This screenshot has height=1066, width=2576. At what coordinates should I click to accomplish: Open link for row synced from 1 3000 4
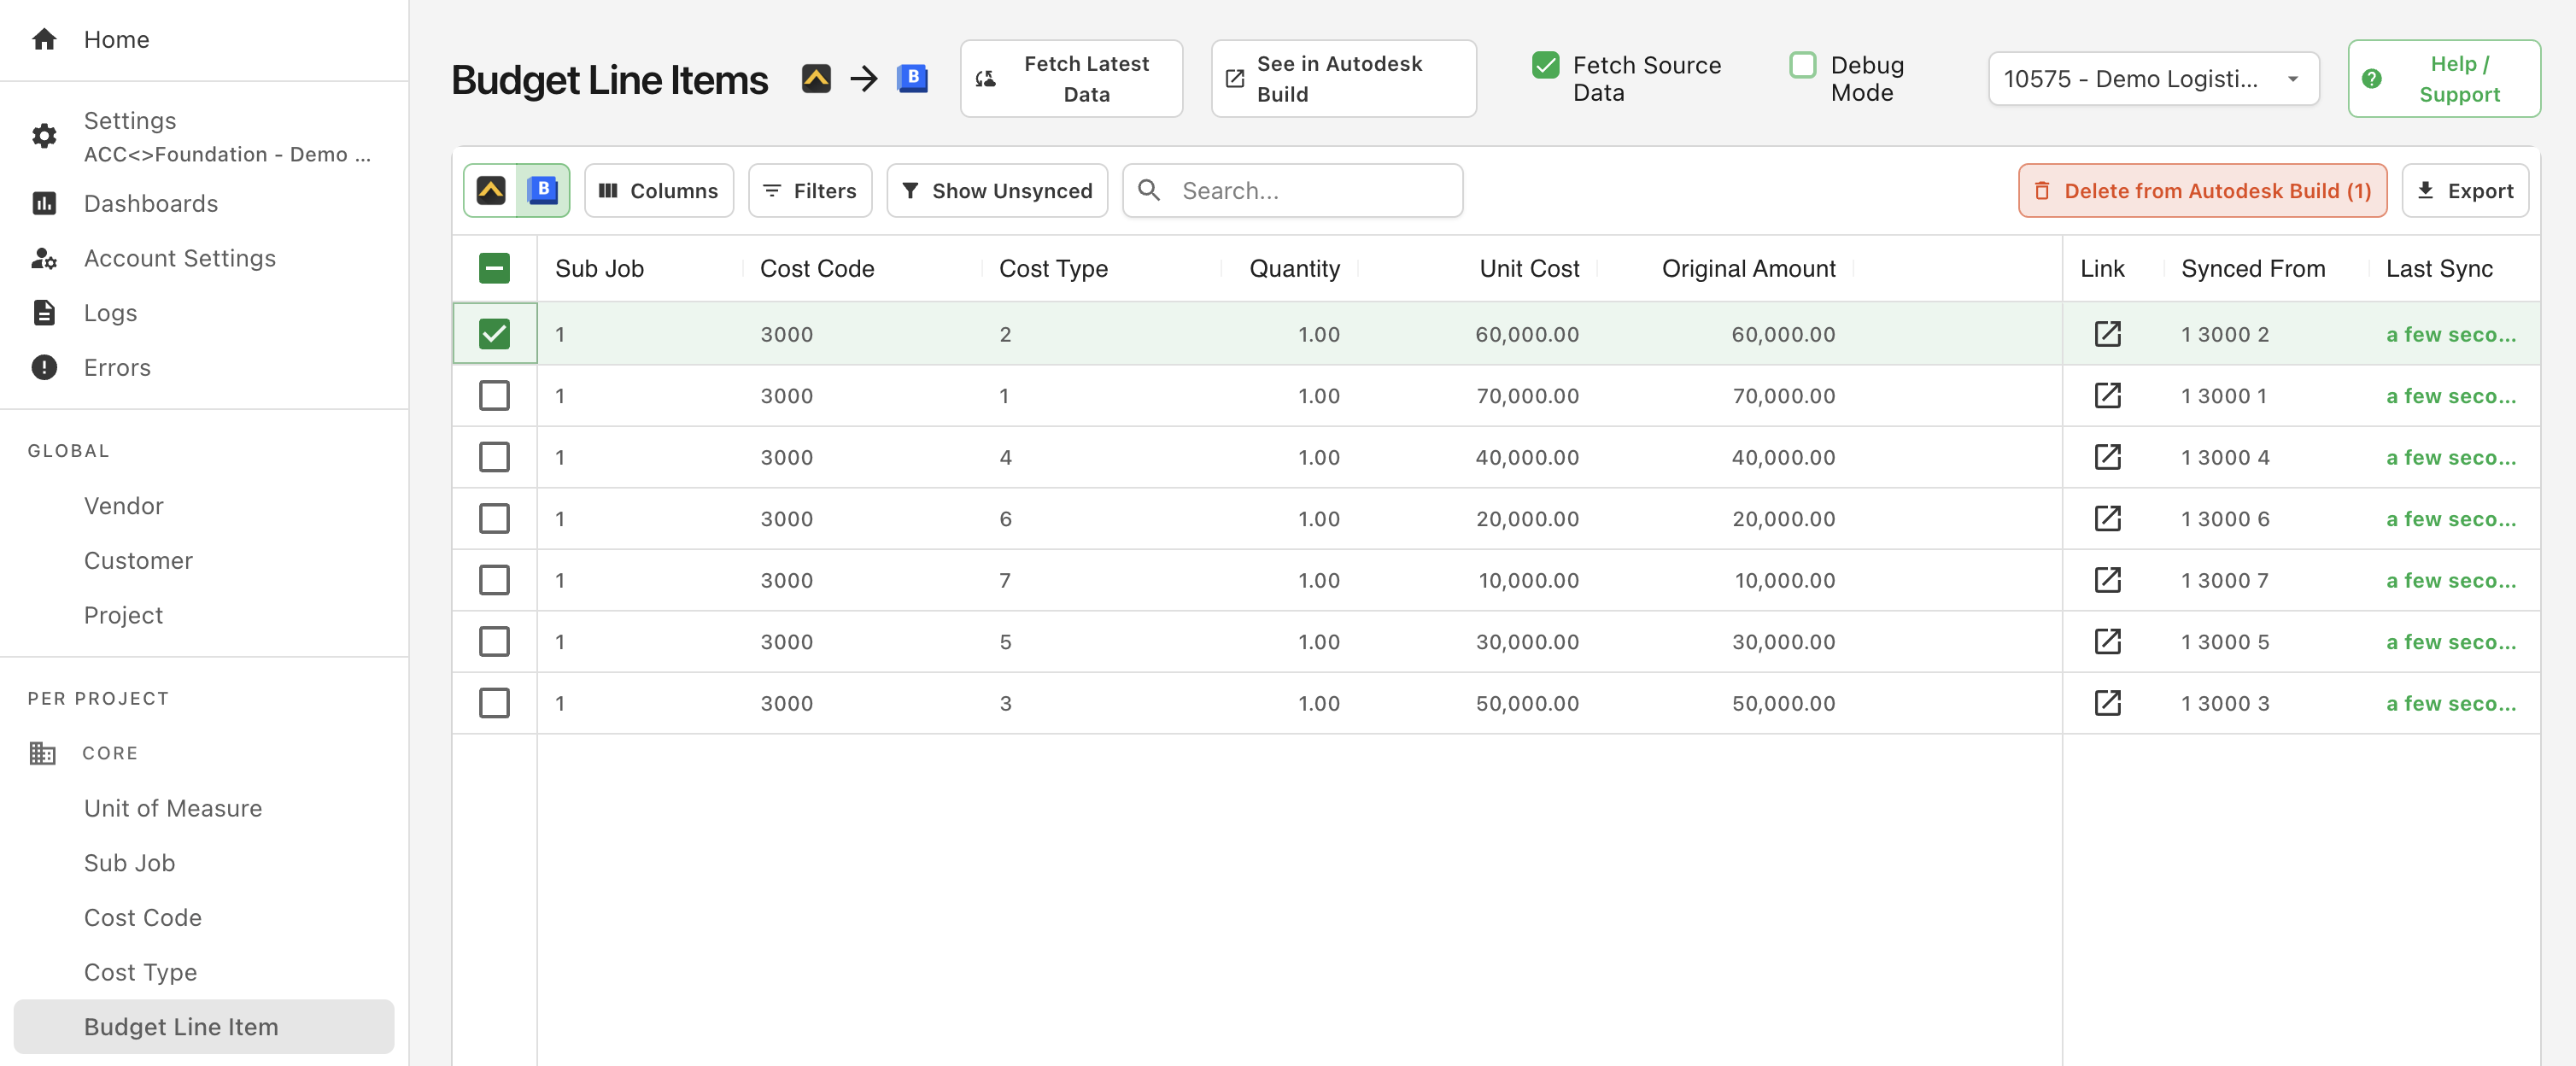pyautogui.click(x=2107, y=457)
